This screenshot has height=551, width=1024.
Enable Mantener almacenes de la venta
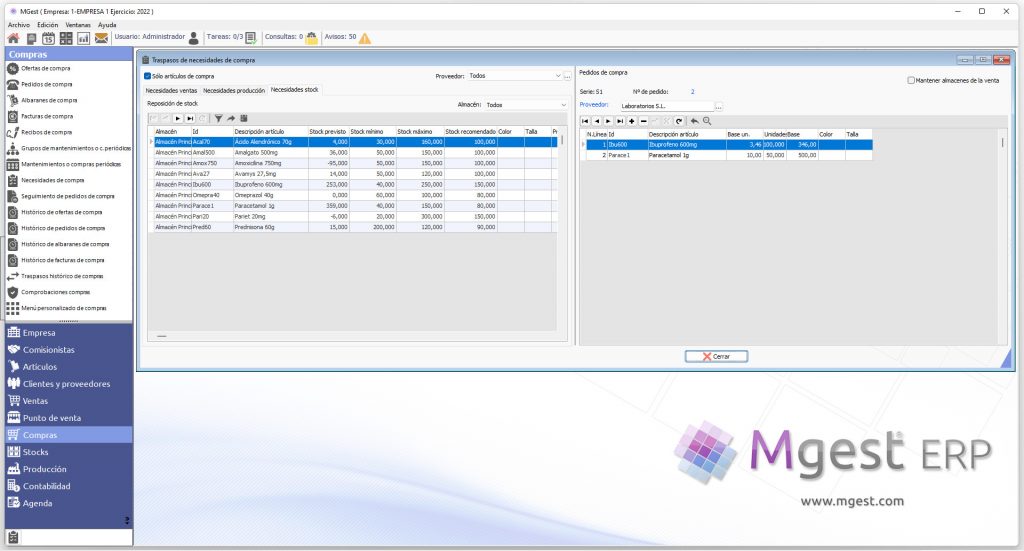point(911,80)
